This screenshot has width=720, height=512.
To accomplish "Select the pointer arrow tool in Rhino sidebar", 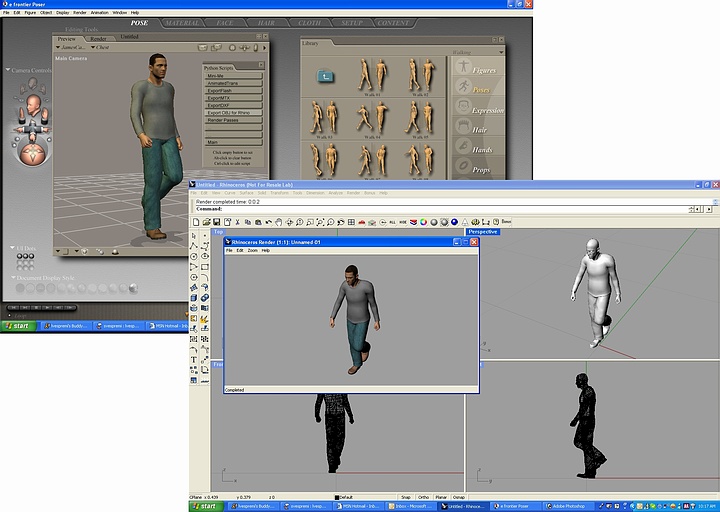I will pos(194,236).
